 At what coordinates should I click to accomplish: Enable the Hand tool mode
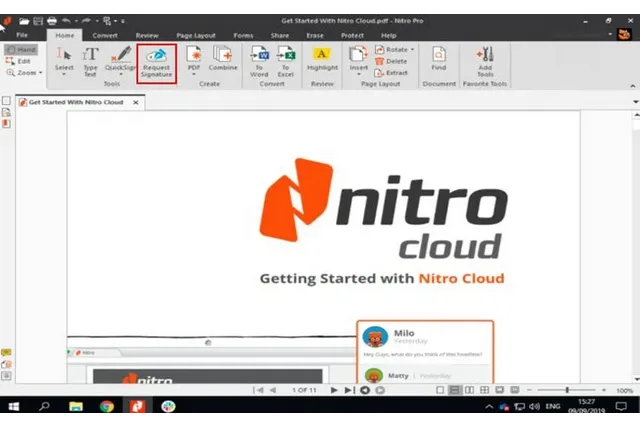[21, 49]
